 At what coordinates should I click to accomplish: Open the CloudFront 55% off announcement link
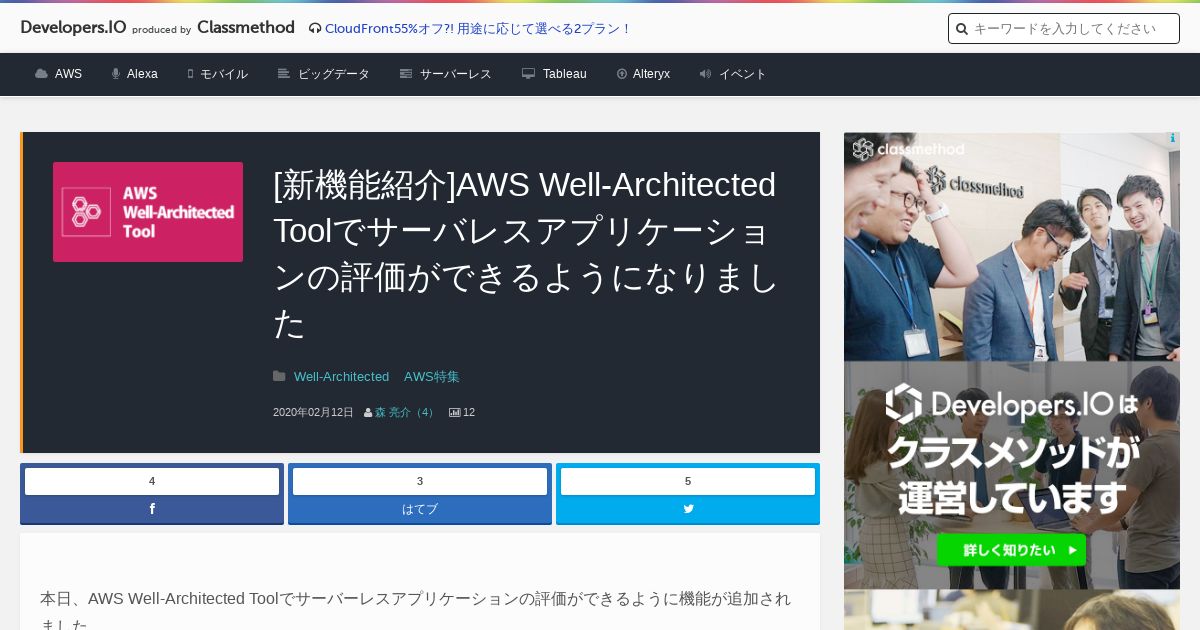click(x=478, y=29)
